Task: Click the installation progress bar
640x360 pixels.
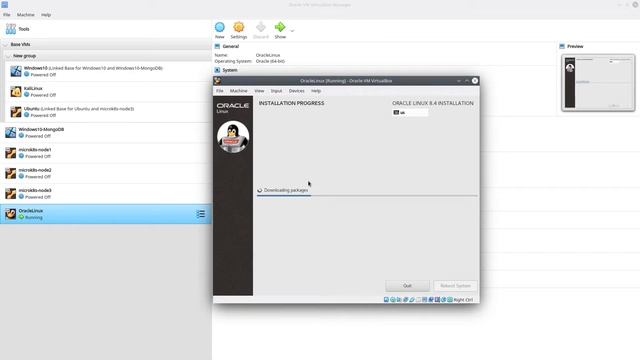Action: pyautogui.click(x=367, y=196)
